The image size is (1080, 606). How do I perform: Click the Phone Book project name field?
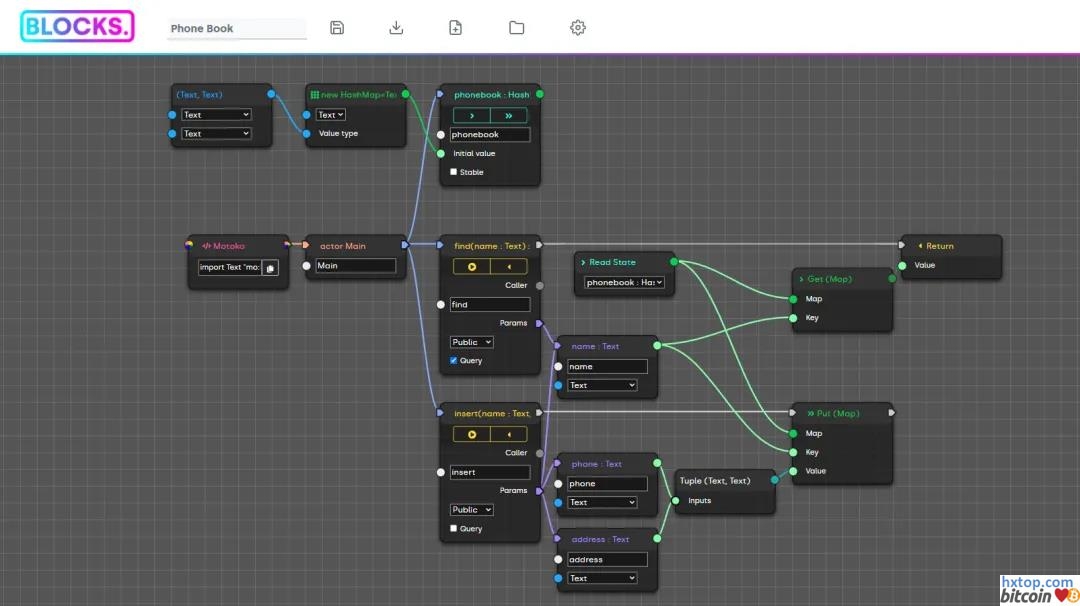[x=236, y=29]
